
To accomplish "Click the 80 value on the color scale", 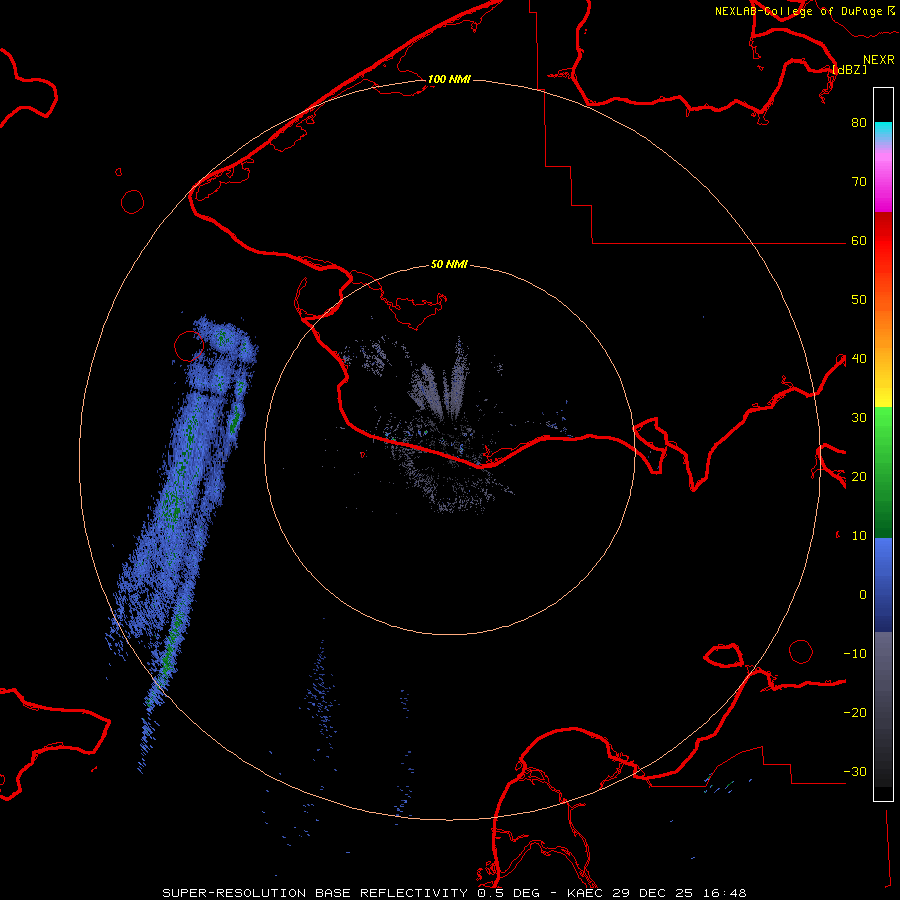I will click(x=859, y=122).
